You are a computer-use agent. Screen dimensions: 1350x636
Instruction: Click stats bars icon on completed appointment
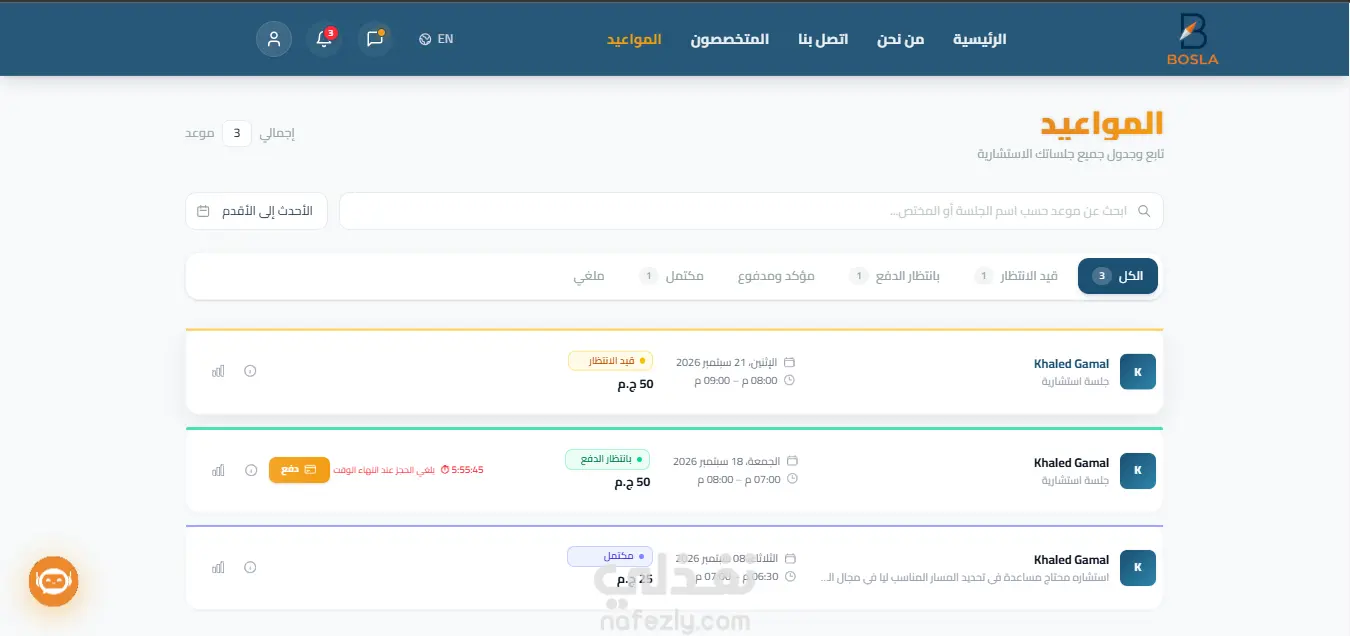pyautogui.click(x=218, y=568)
